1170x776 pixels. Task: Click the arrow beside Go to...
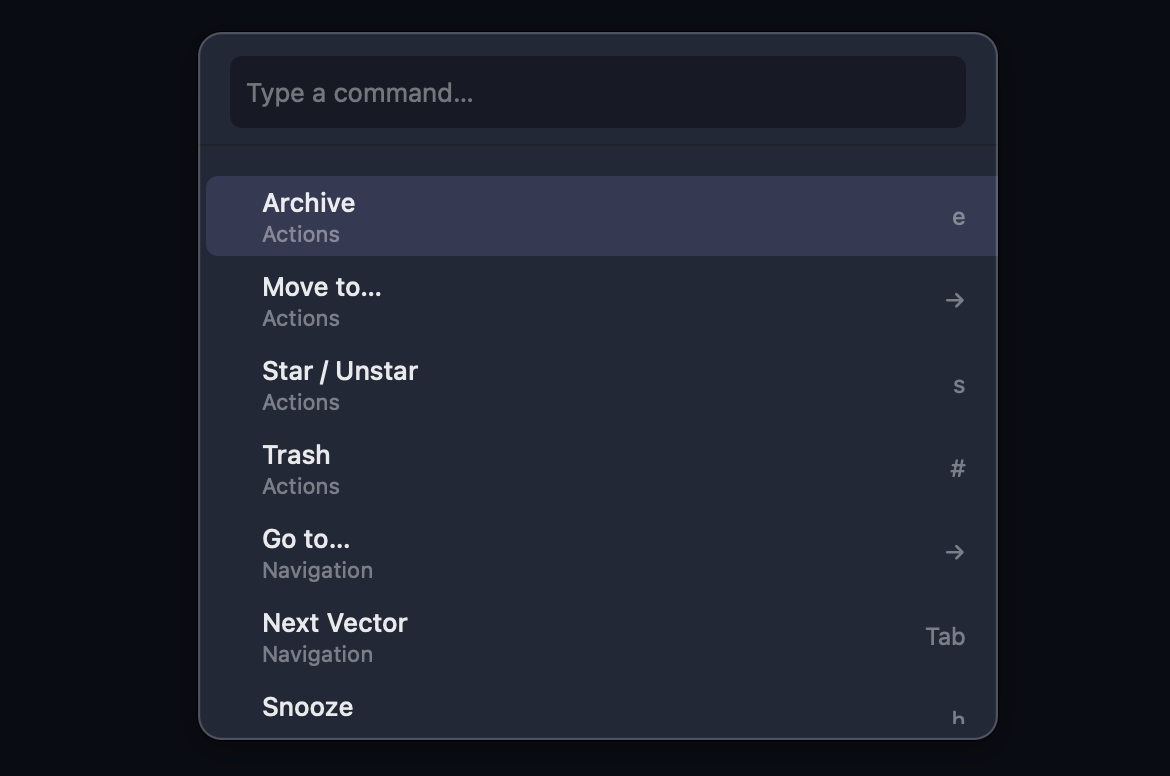tap(956, 552)
